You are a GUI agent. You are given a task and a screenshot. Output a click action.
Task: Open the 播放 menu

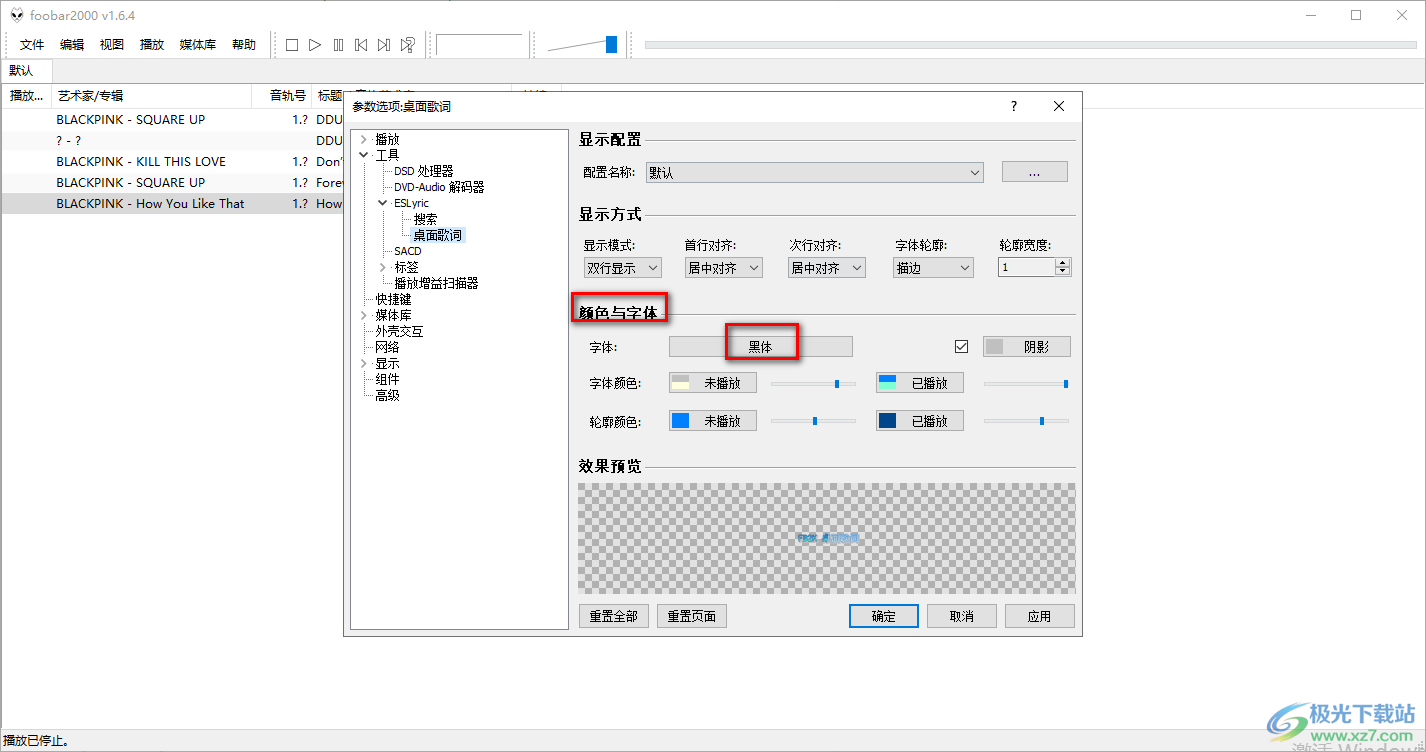pos(152,45)
